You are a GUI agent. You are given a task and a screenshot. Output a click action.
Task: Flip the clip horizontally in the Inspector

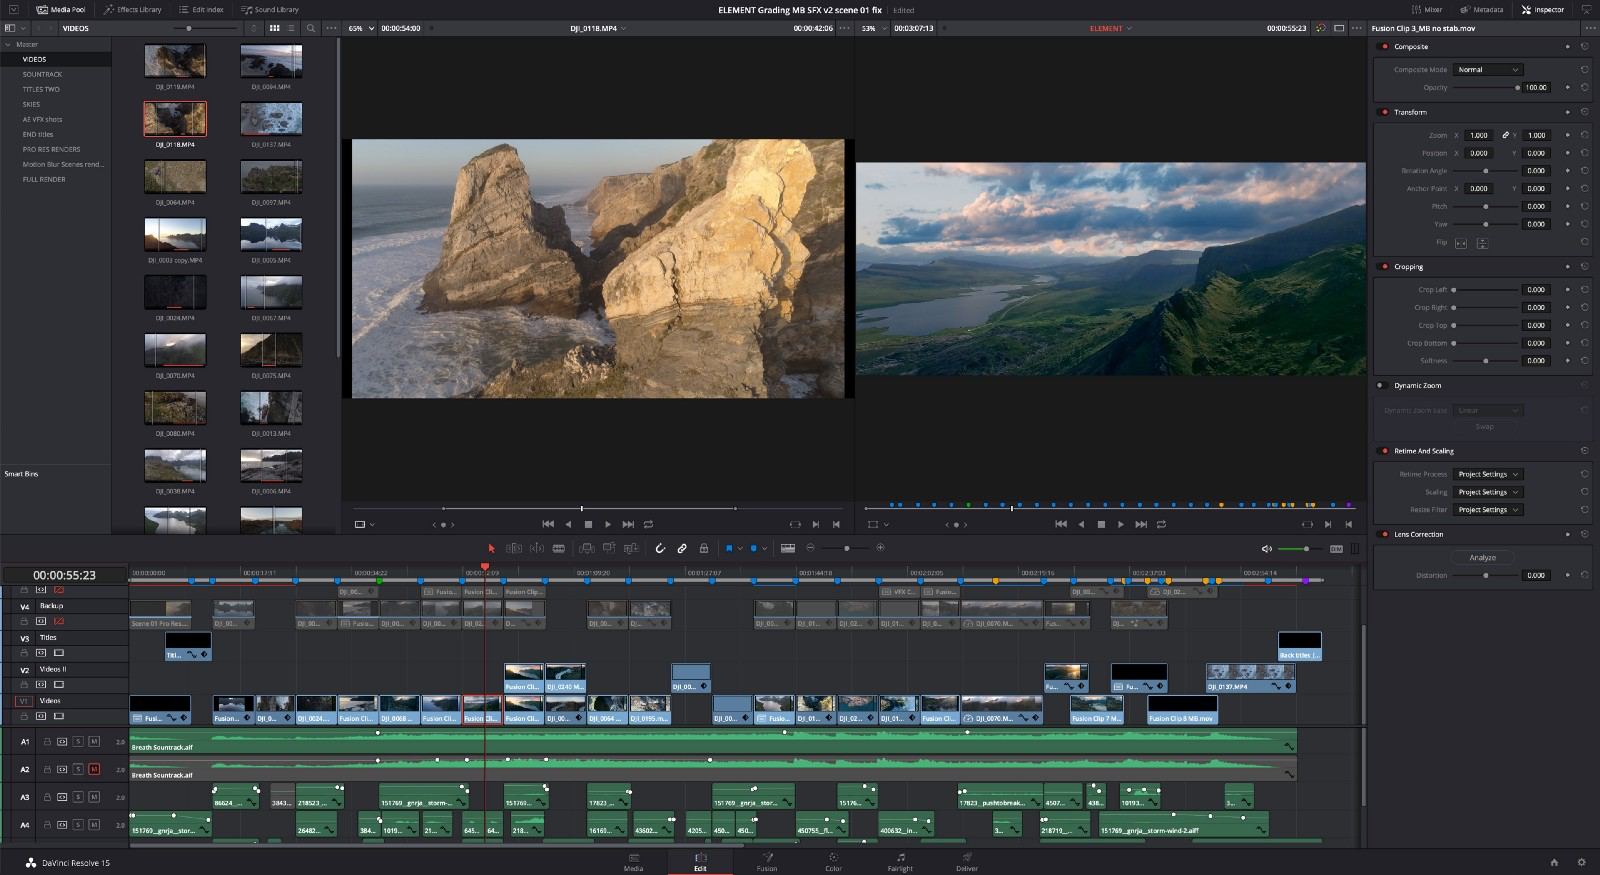[1460, 243]
